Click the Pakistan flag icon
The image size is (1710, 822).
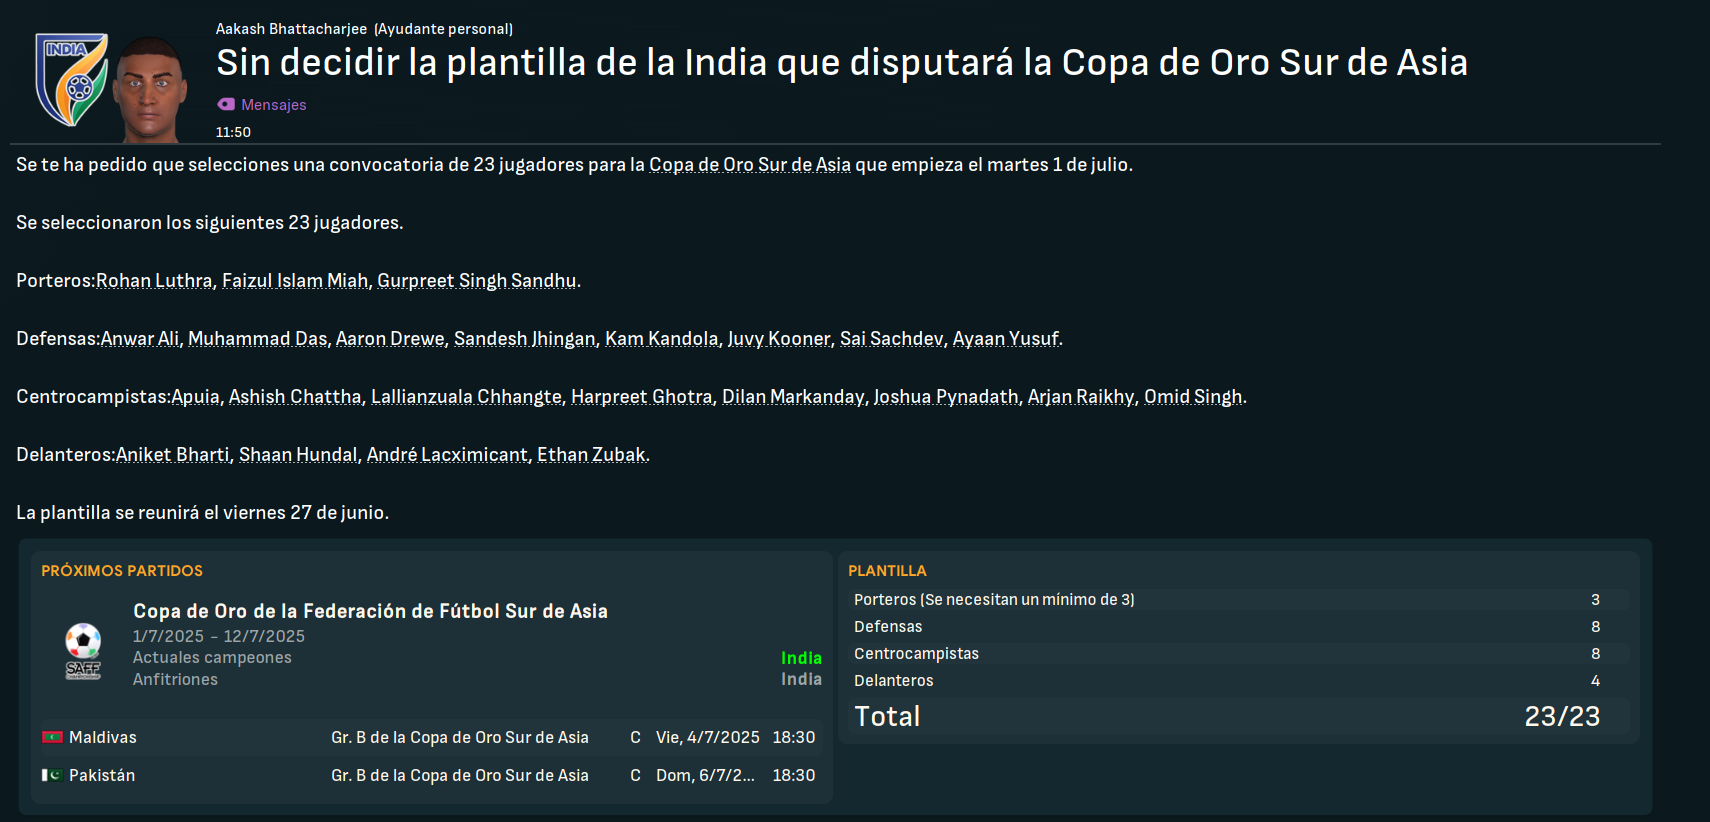click(52, 775)
